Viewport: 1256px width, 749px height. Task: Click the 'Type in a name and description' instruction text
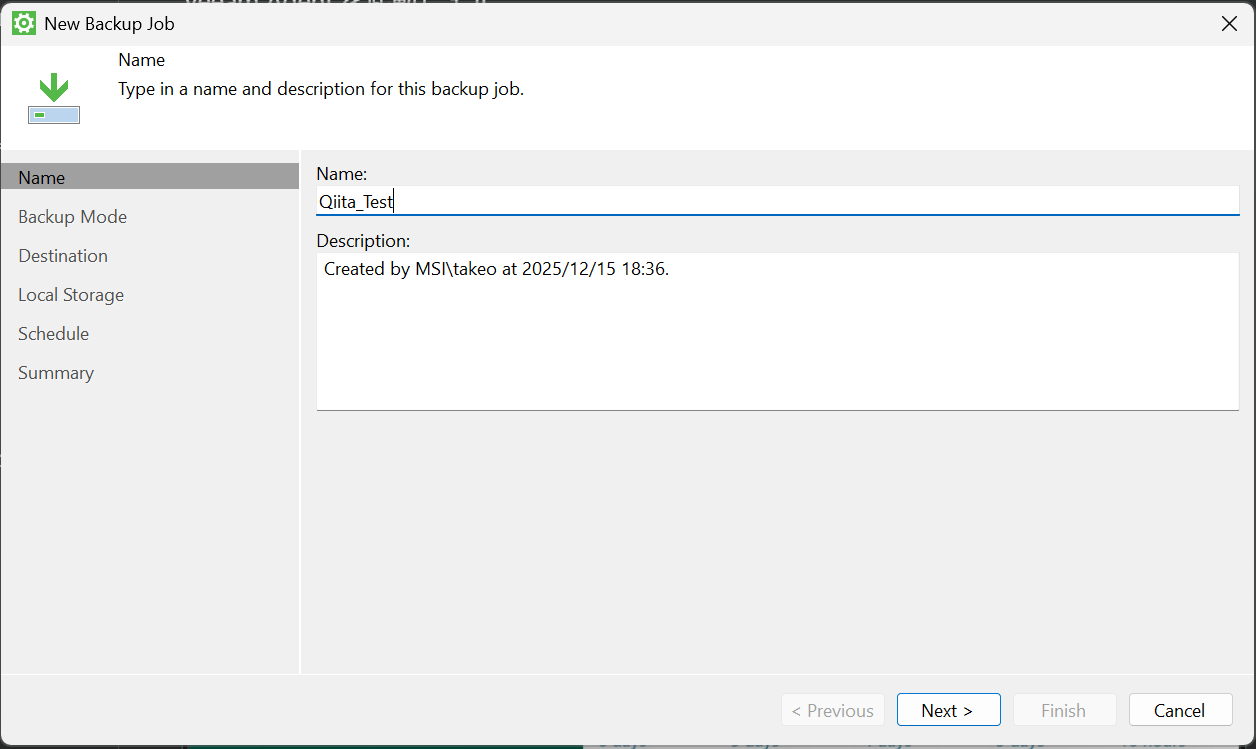click(321, 89)
